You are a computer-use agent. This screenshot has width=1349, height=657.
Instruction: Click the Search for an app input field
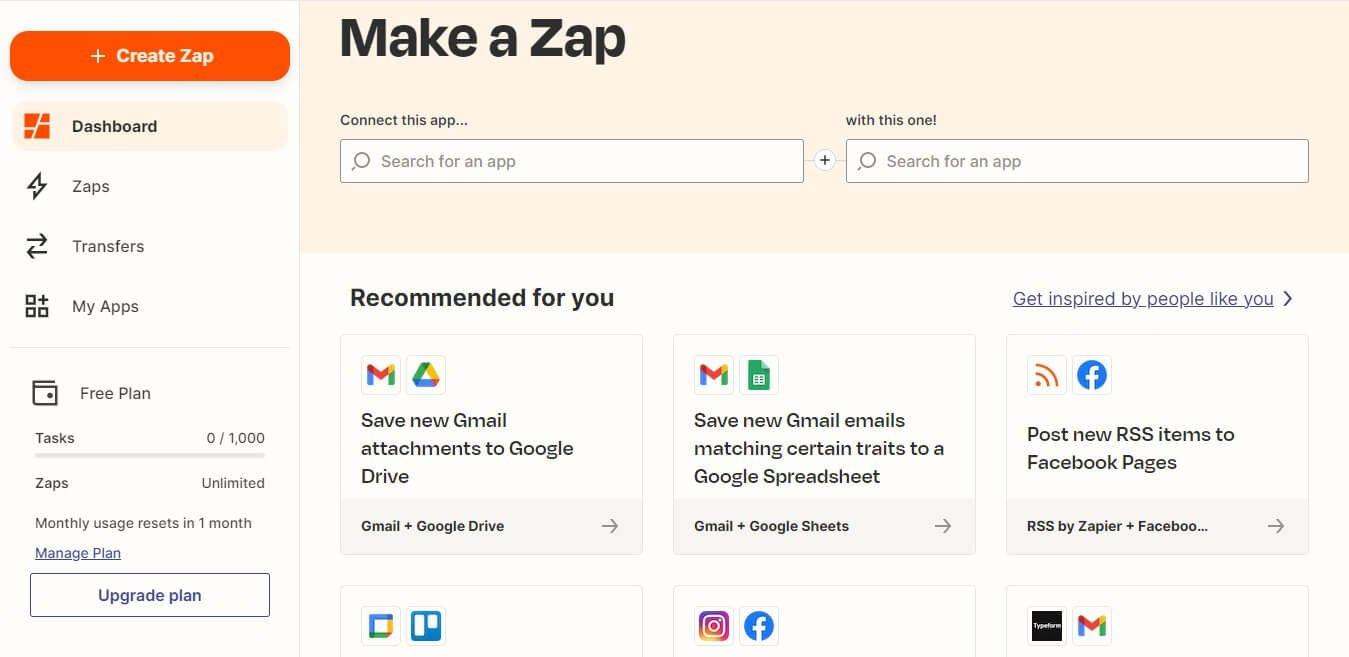tap(570, 160)
